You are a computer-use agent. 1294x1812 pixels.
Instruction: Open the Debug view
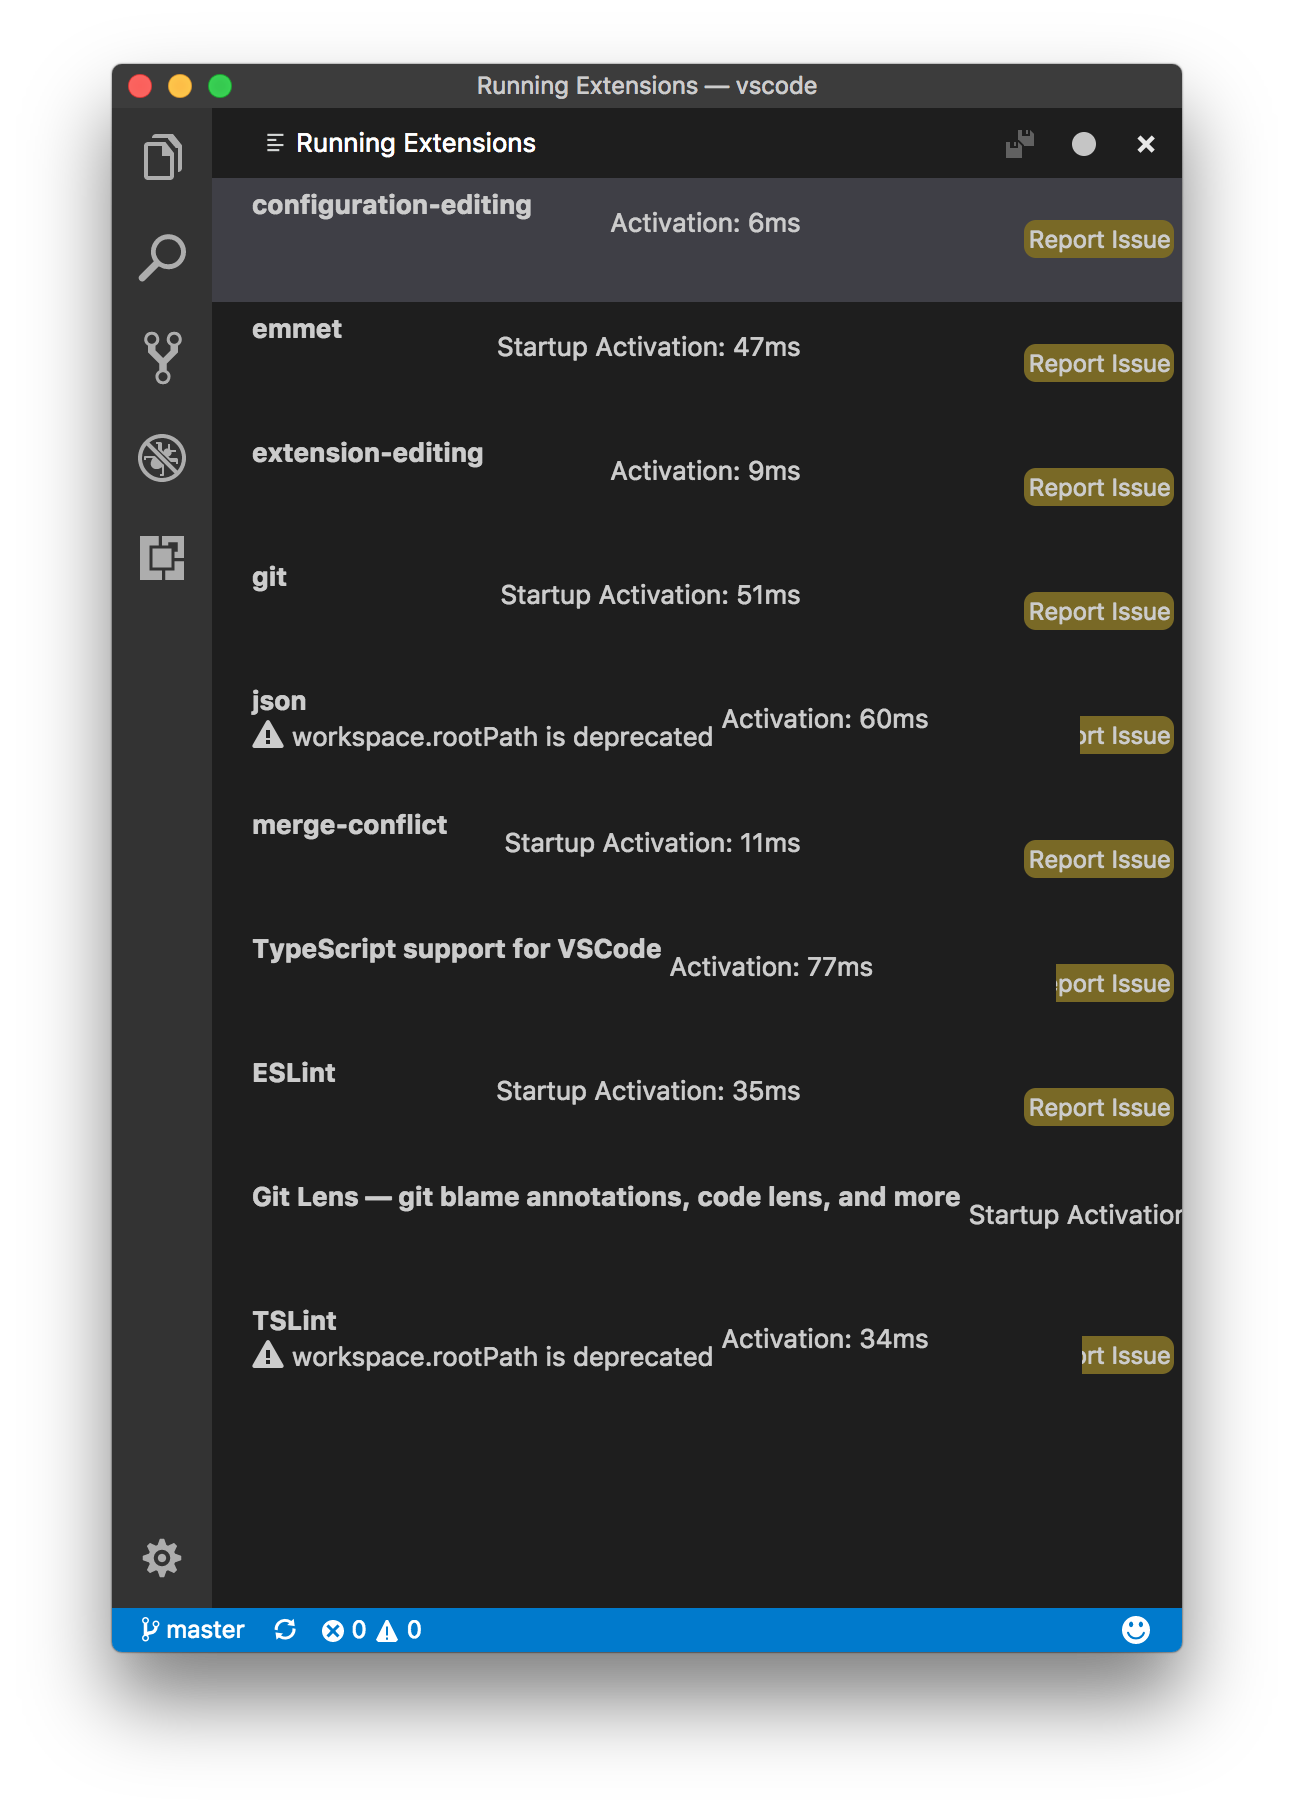tap(160, 458)
